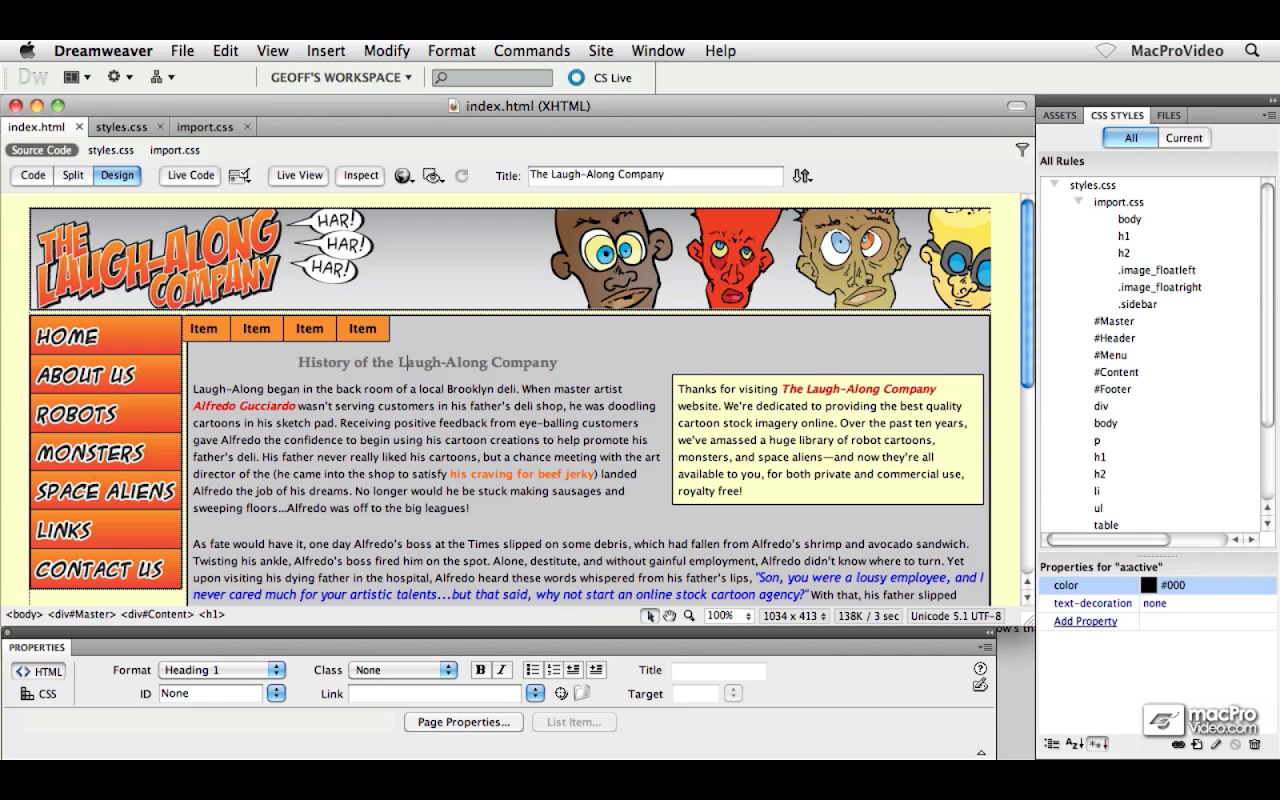Click the Page Properties button
The image size is (1280, 800).
(463, 722)
